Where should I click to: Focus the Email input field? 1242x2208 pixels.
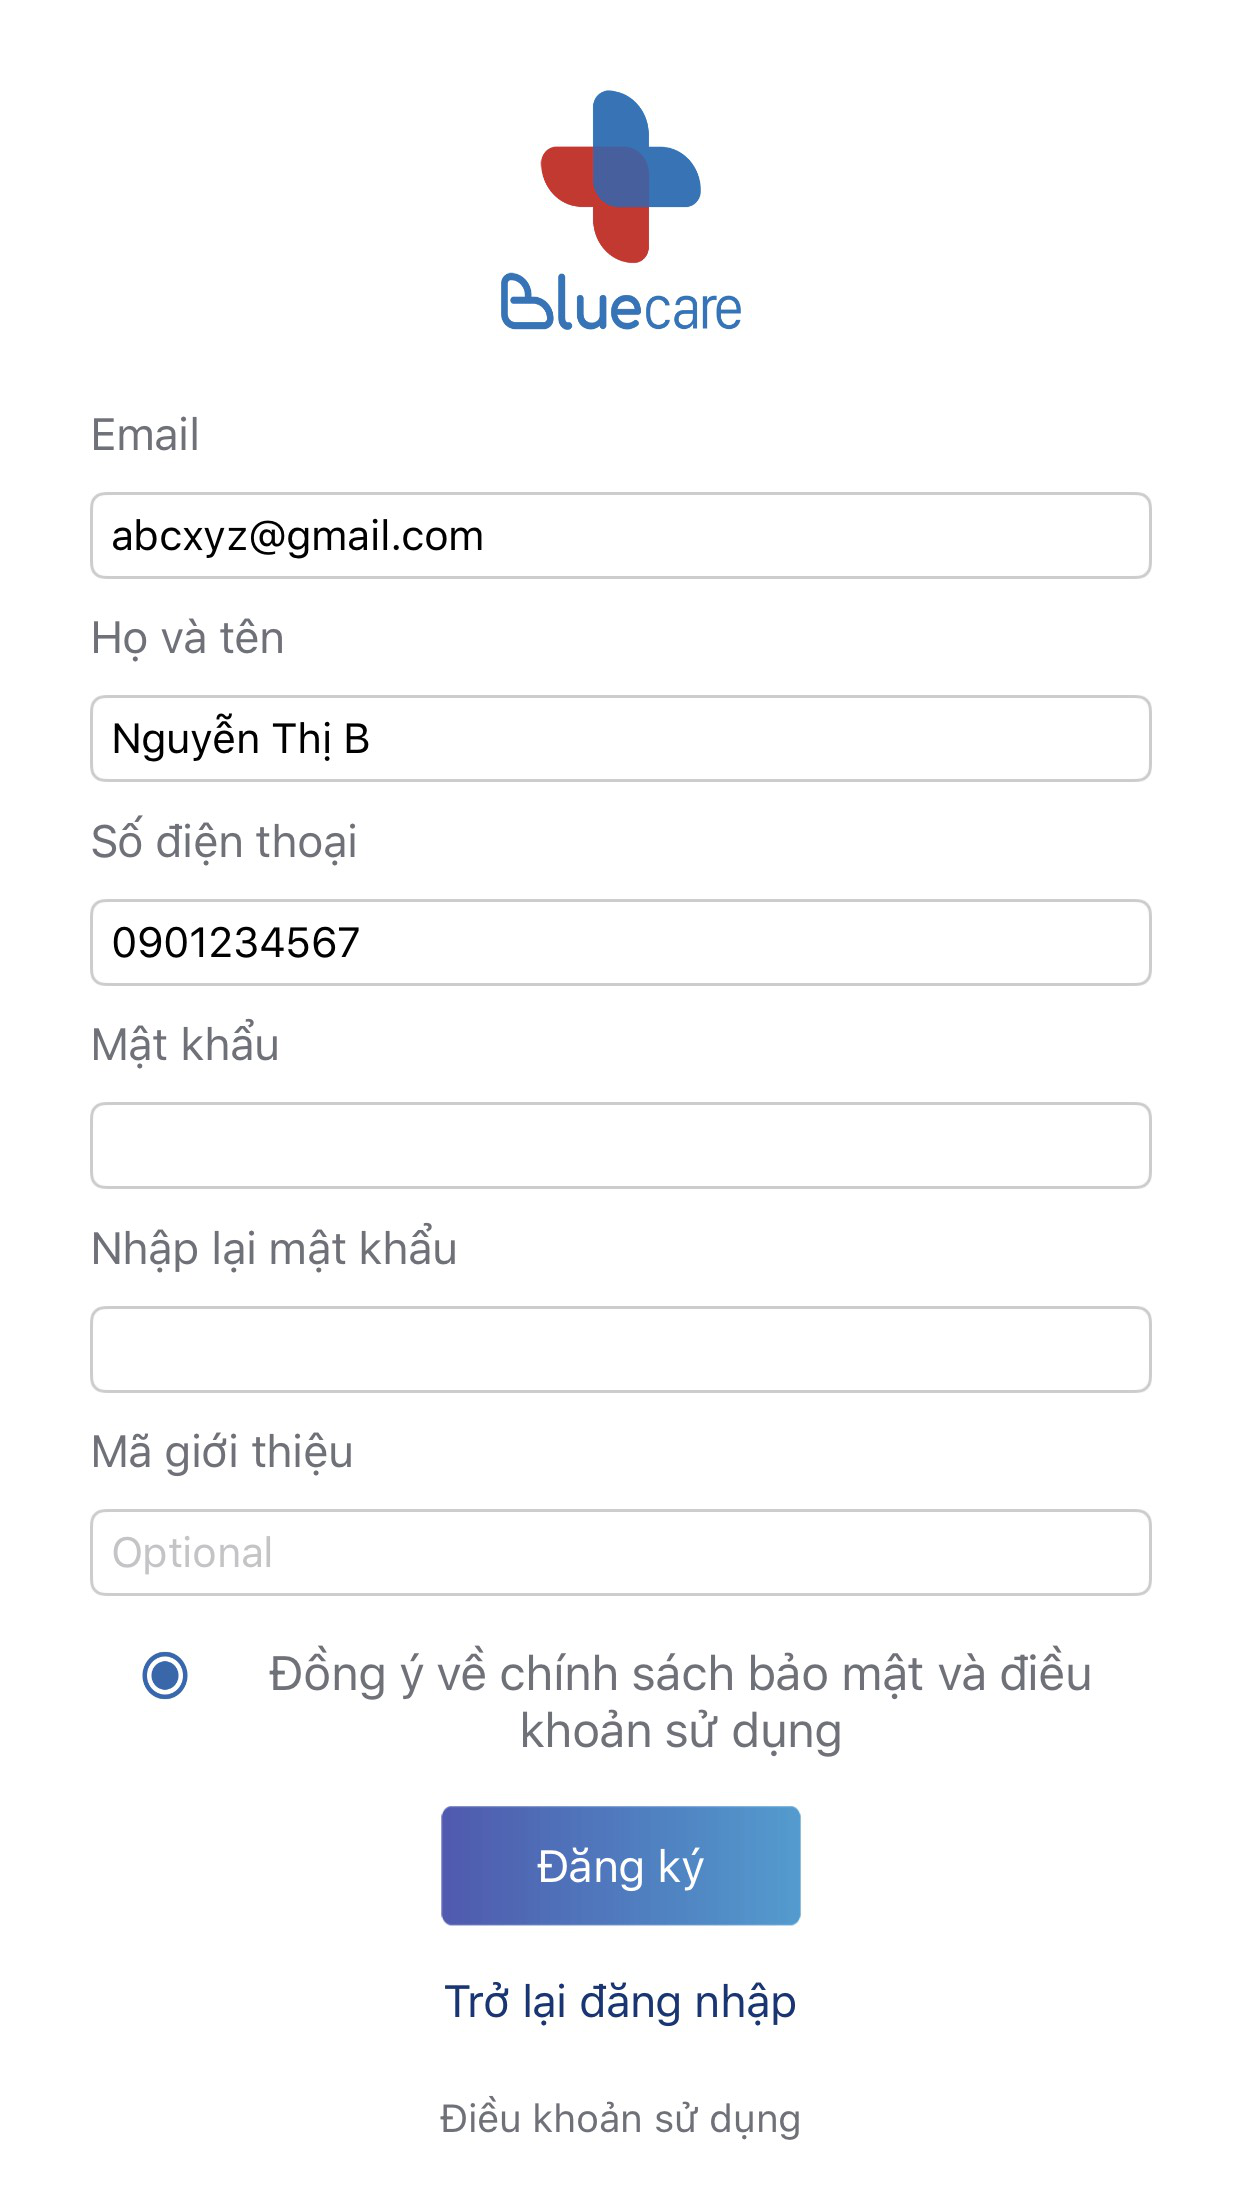pyautogui.click(x=620, y=536)
